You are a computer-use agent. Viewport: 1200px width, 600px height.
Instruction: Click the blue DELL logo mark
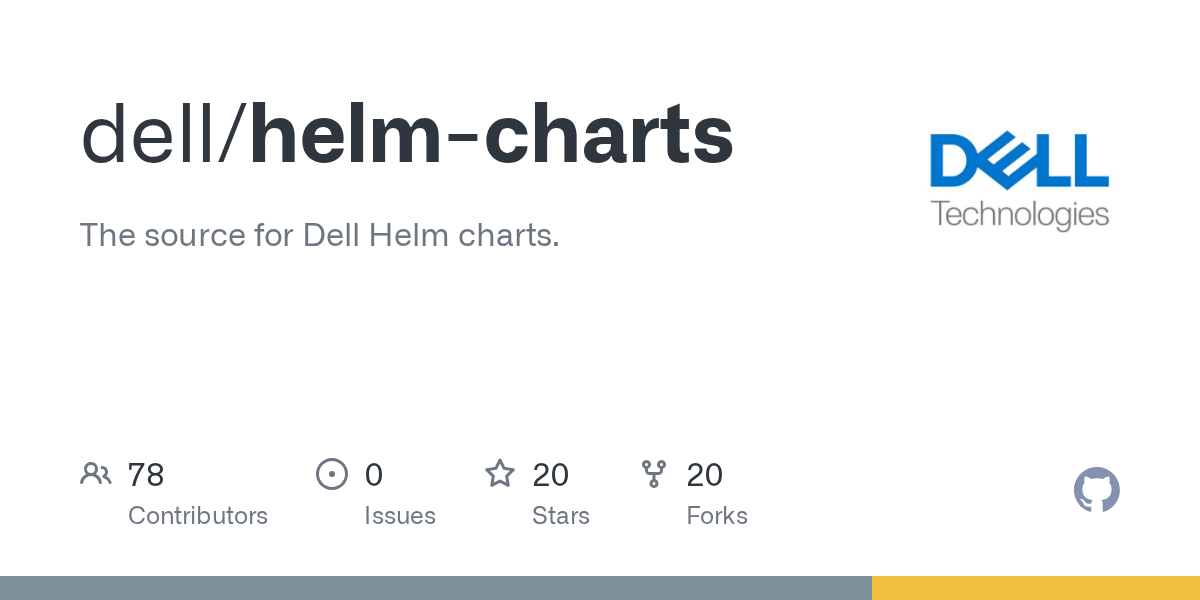tap(1019, 161)
